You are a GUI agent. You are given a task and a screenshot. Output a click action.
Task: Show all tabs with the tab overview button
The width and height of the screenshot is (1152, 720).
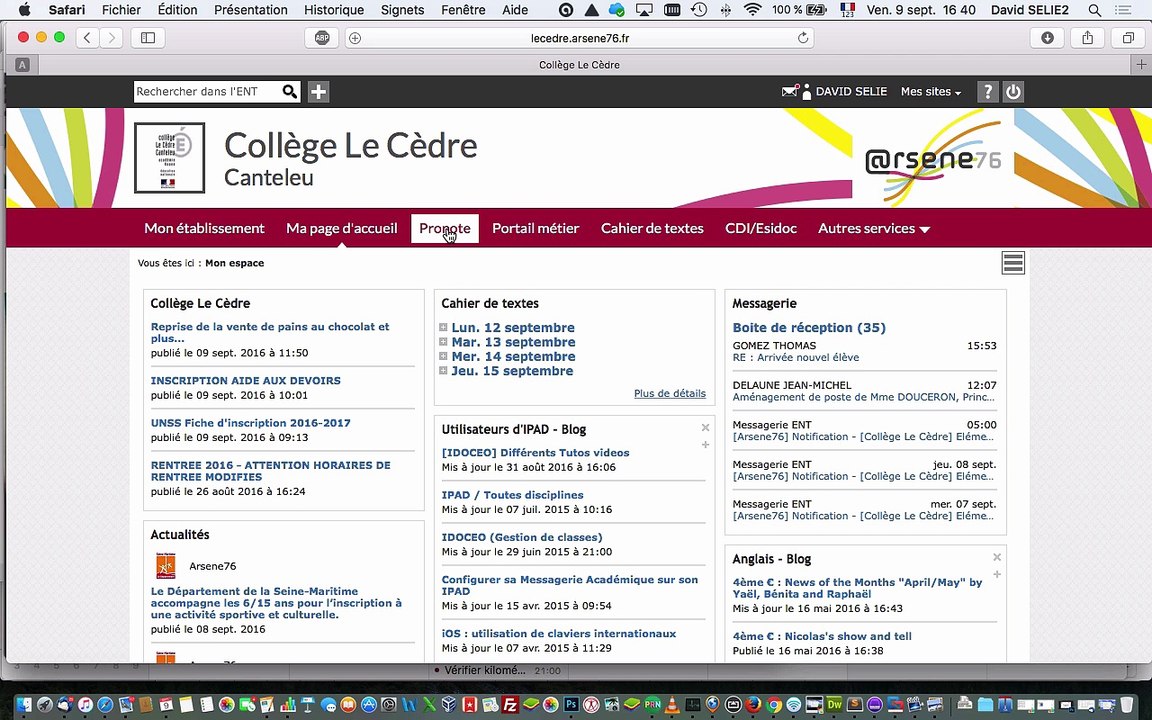1128,37
